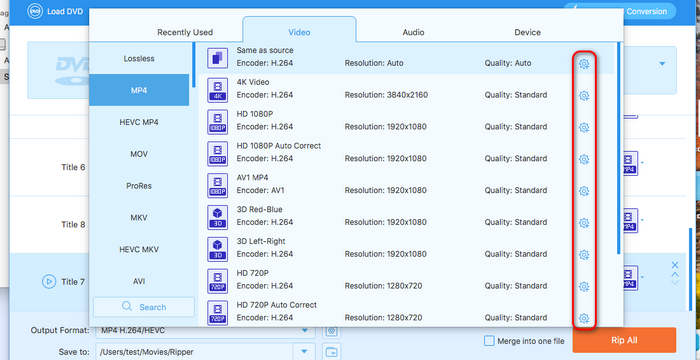Screen dimensions: 700x360
Task: Select the HD 1080P Auto Correct icon
Action: [217, 154]
